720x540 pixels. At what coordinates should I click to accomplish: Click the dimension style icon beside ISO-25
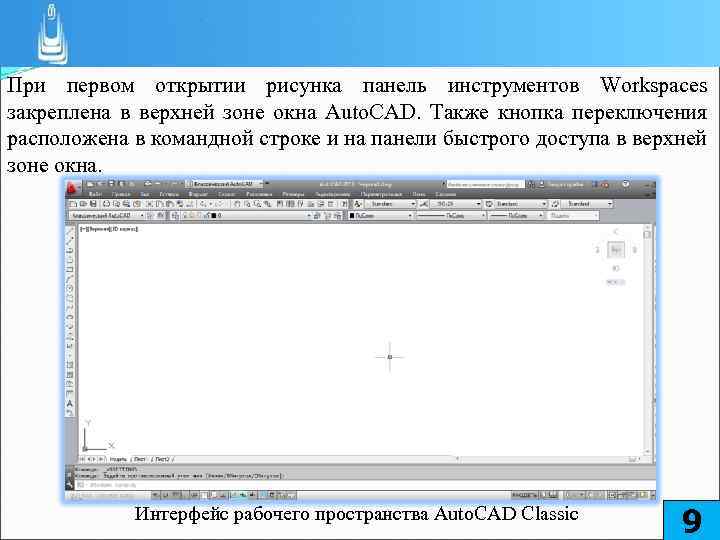[423, 204]
